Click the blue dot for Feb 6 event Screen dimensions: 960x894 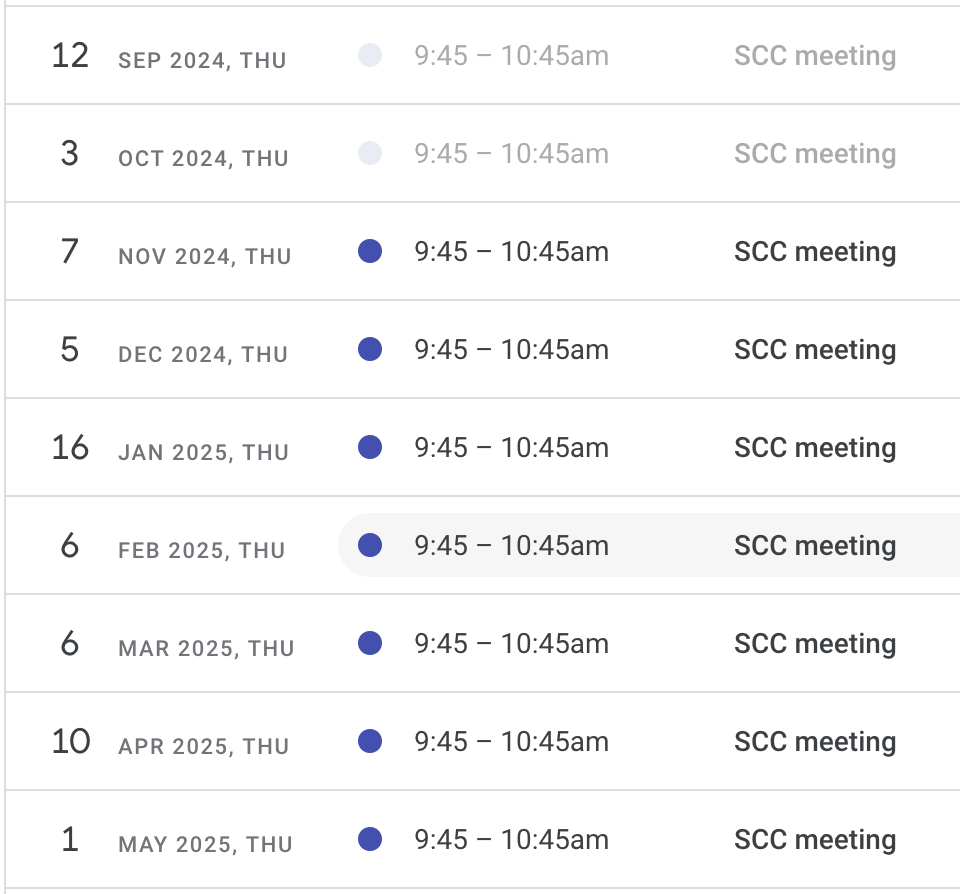coord(370,545)
